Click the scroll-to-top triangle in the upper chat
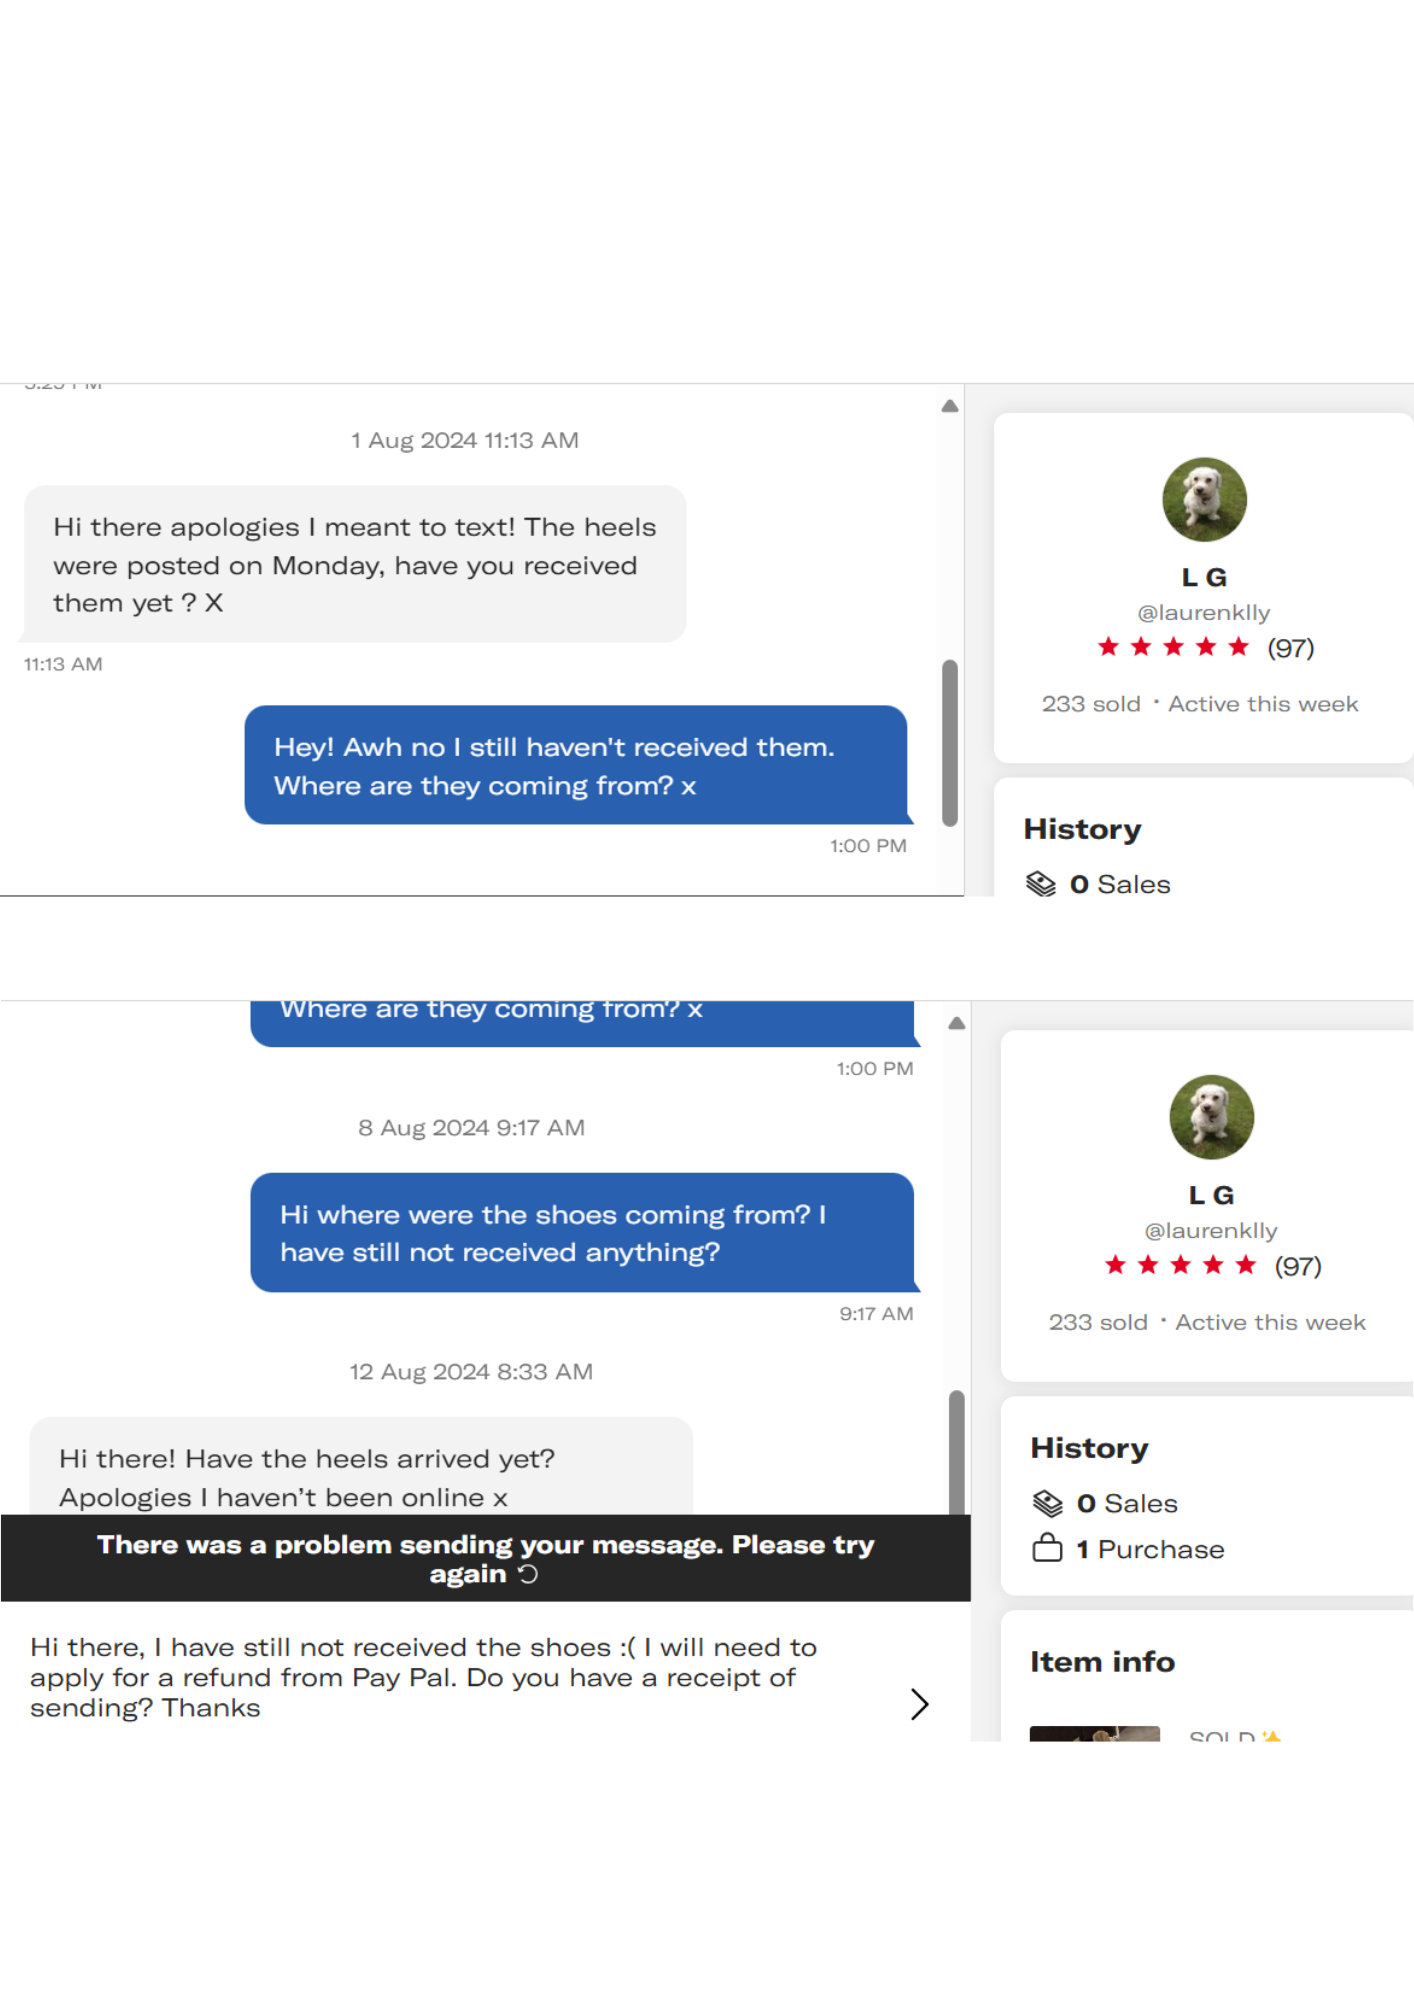1414x2000 pixels. [949, 404]
